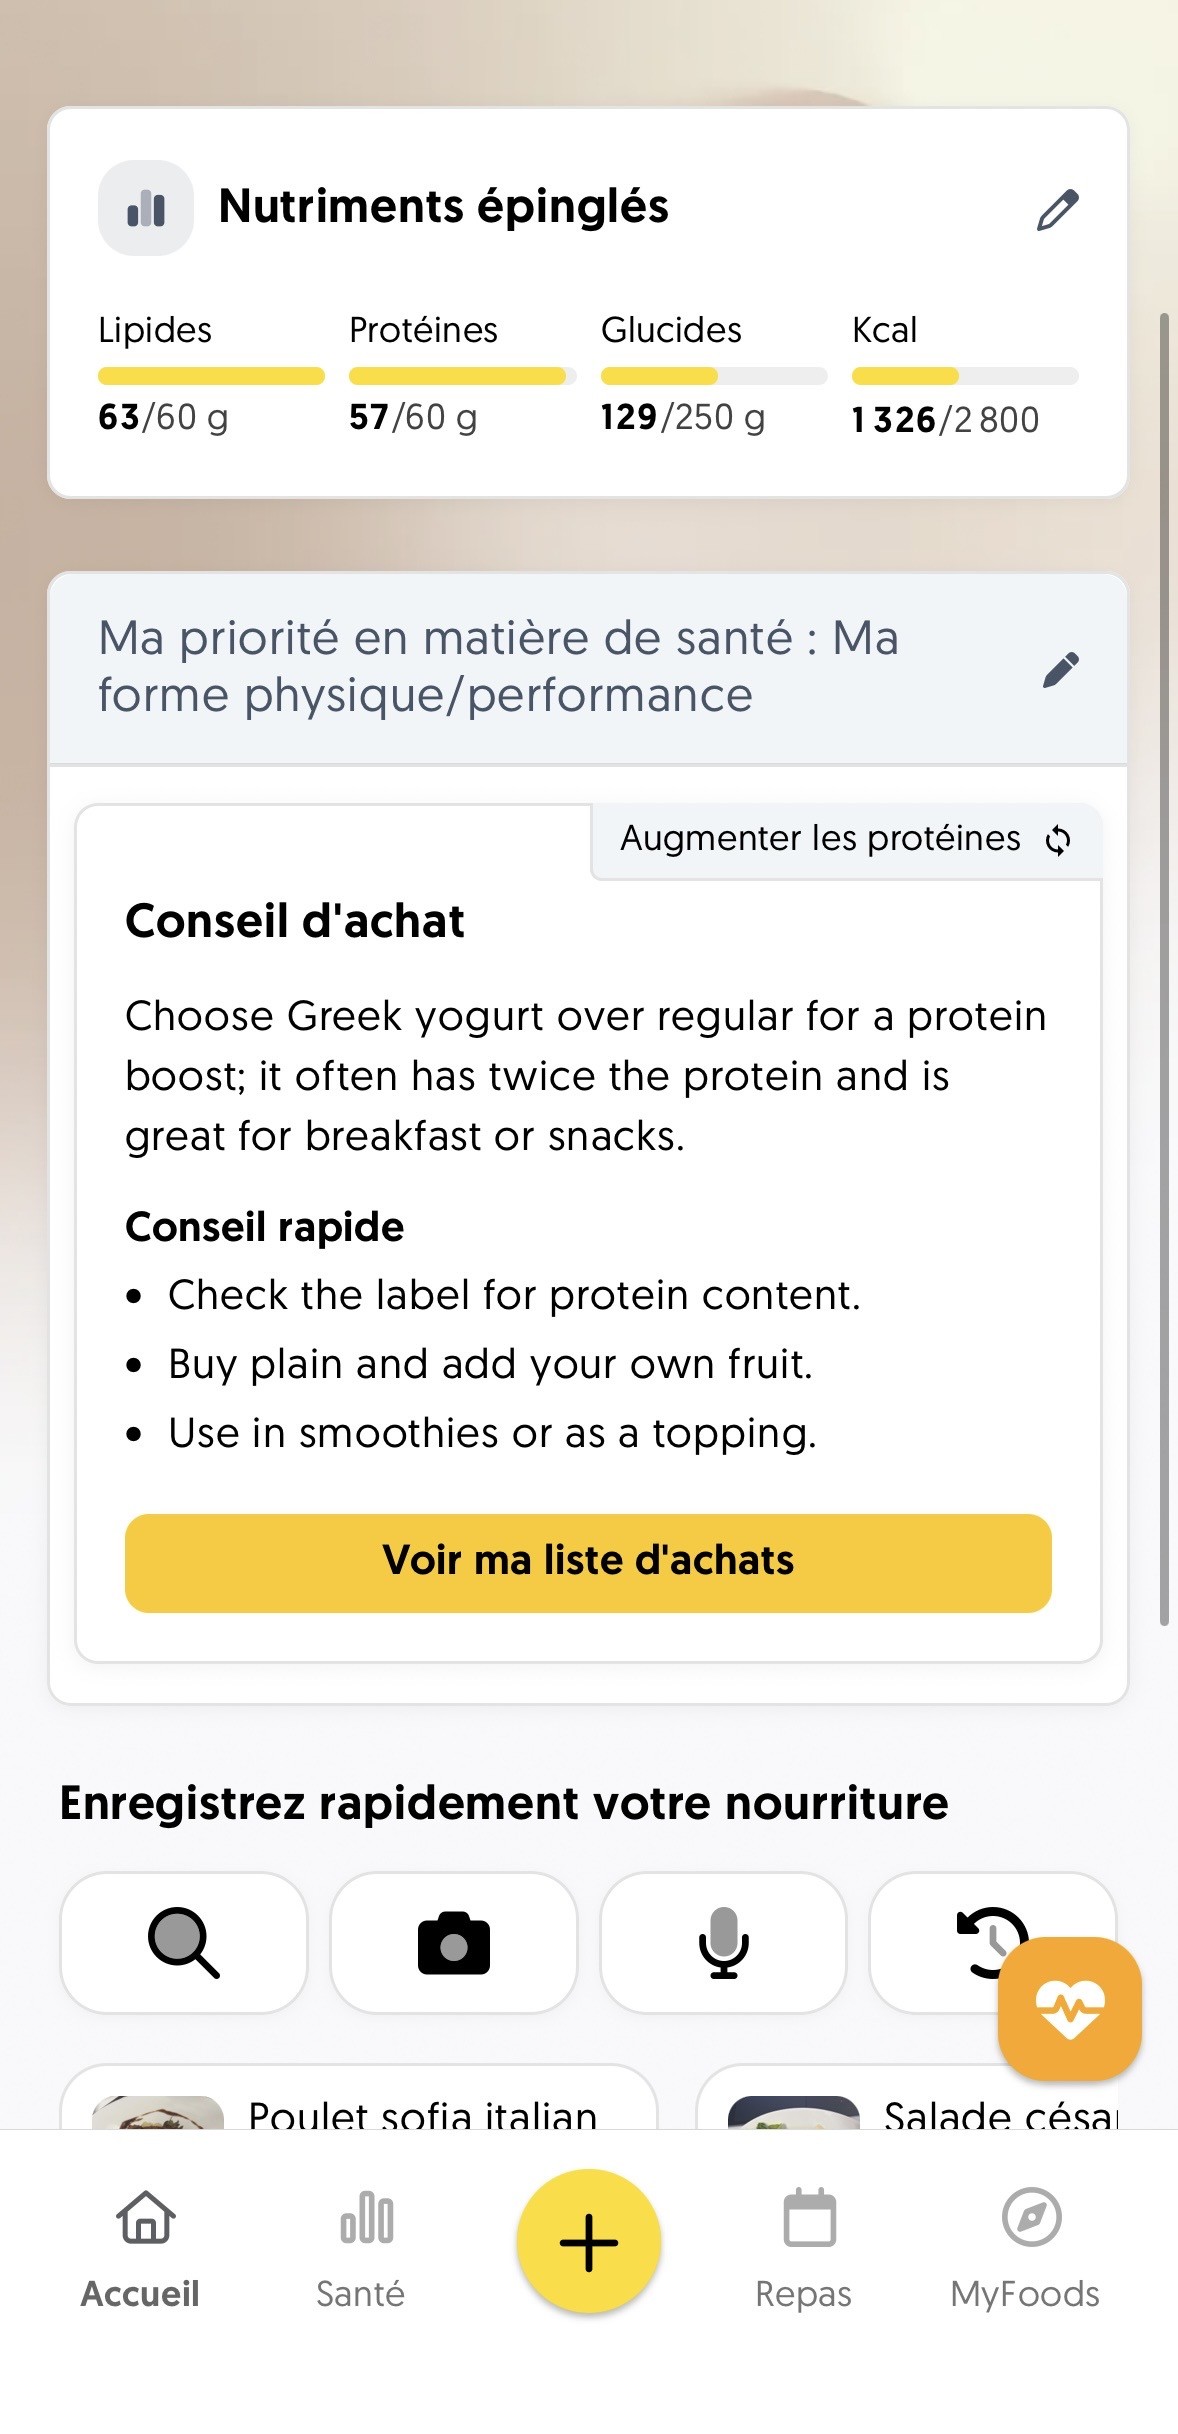Viewport: 1178px width, 2434px height.
Task: Open food search with magnifier icon
Action: pos(183,1942)
